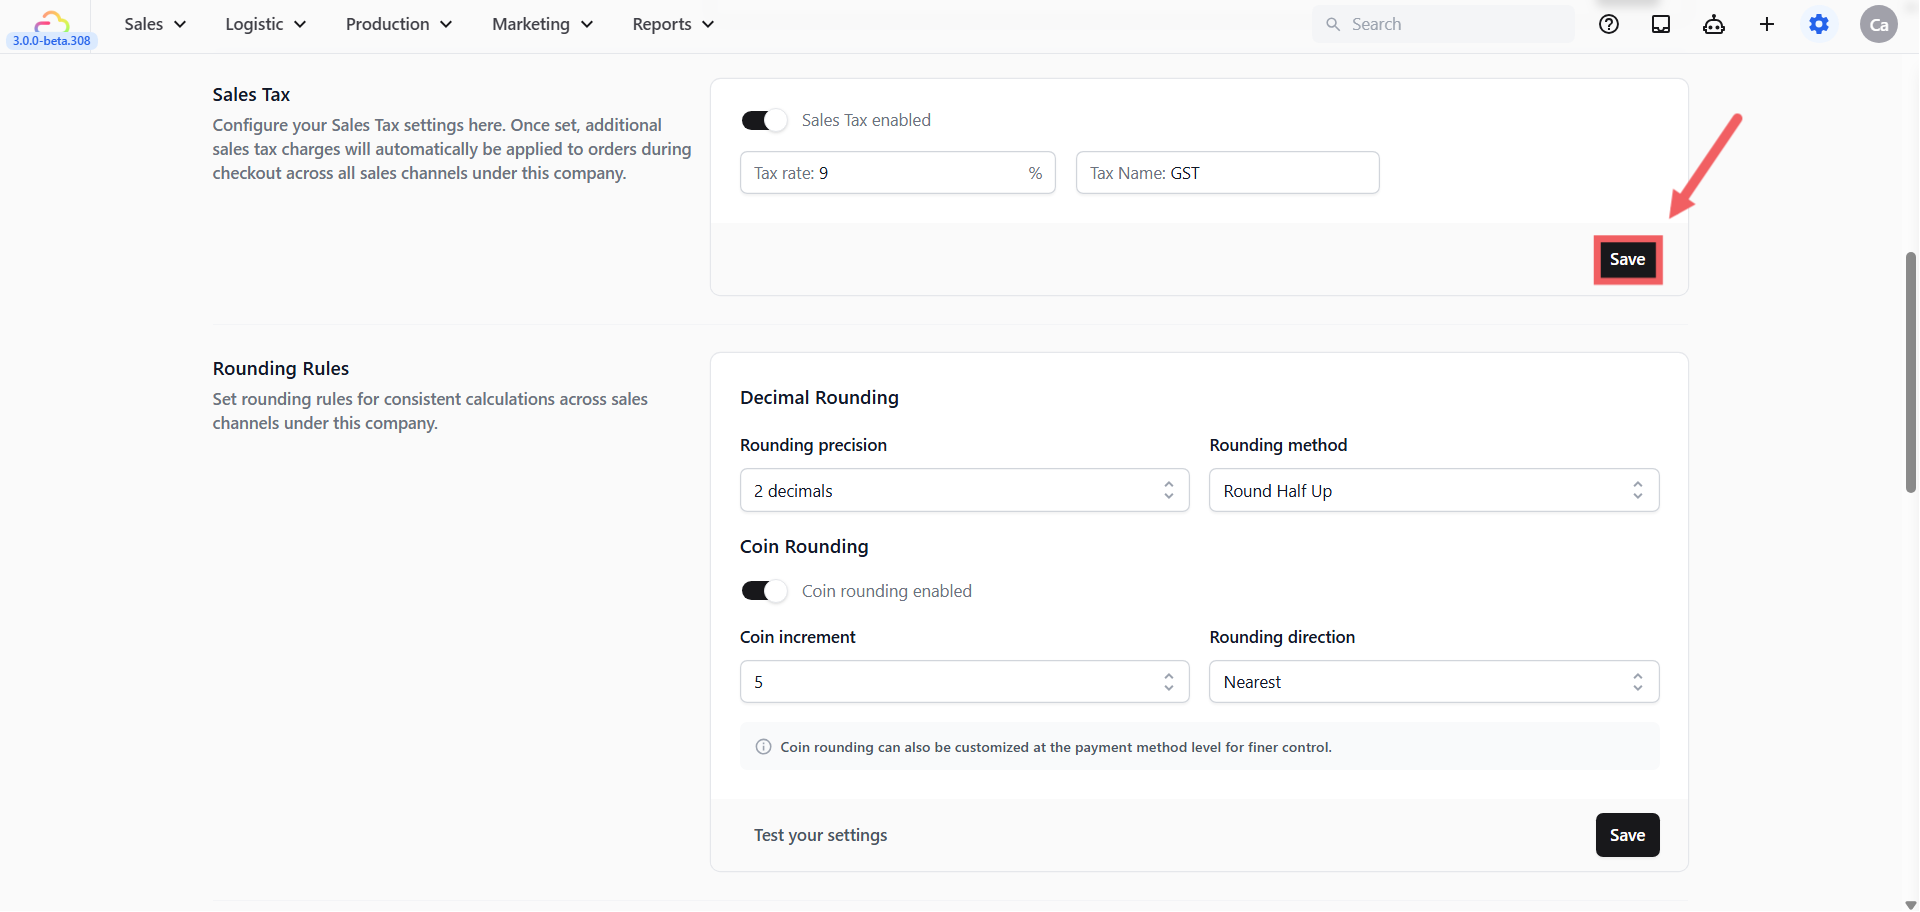Open the help question mark icon

pos(1609,24)
